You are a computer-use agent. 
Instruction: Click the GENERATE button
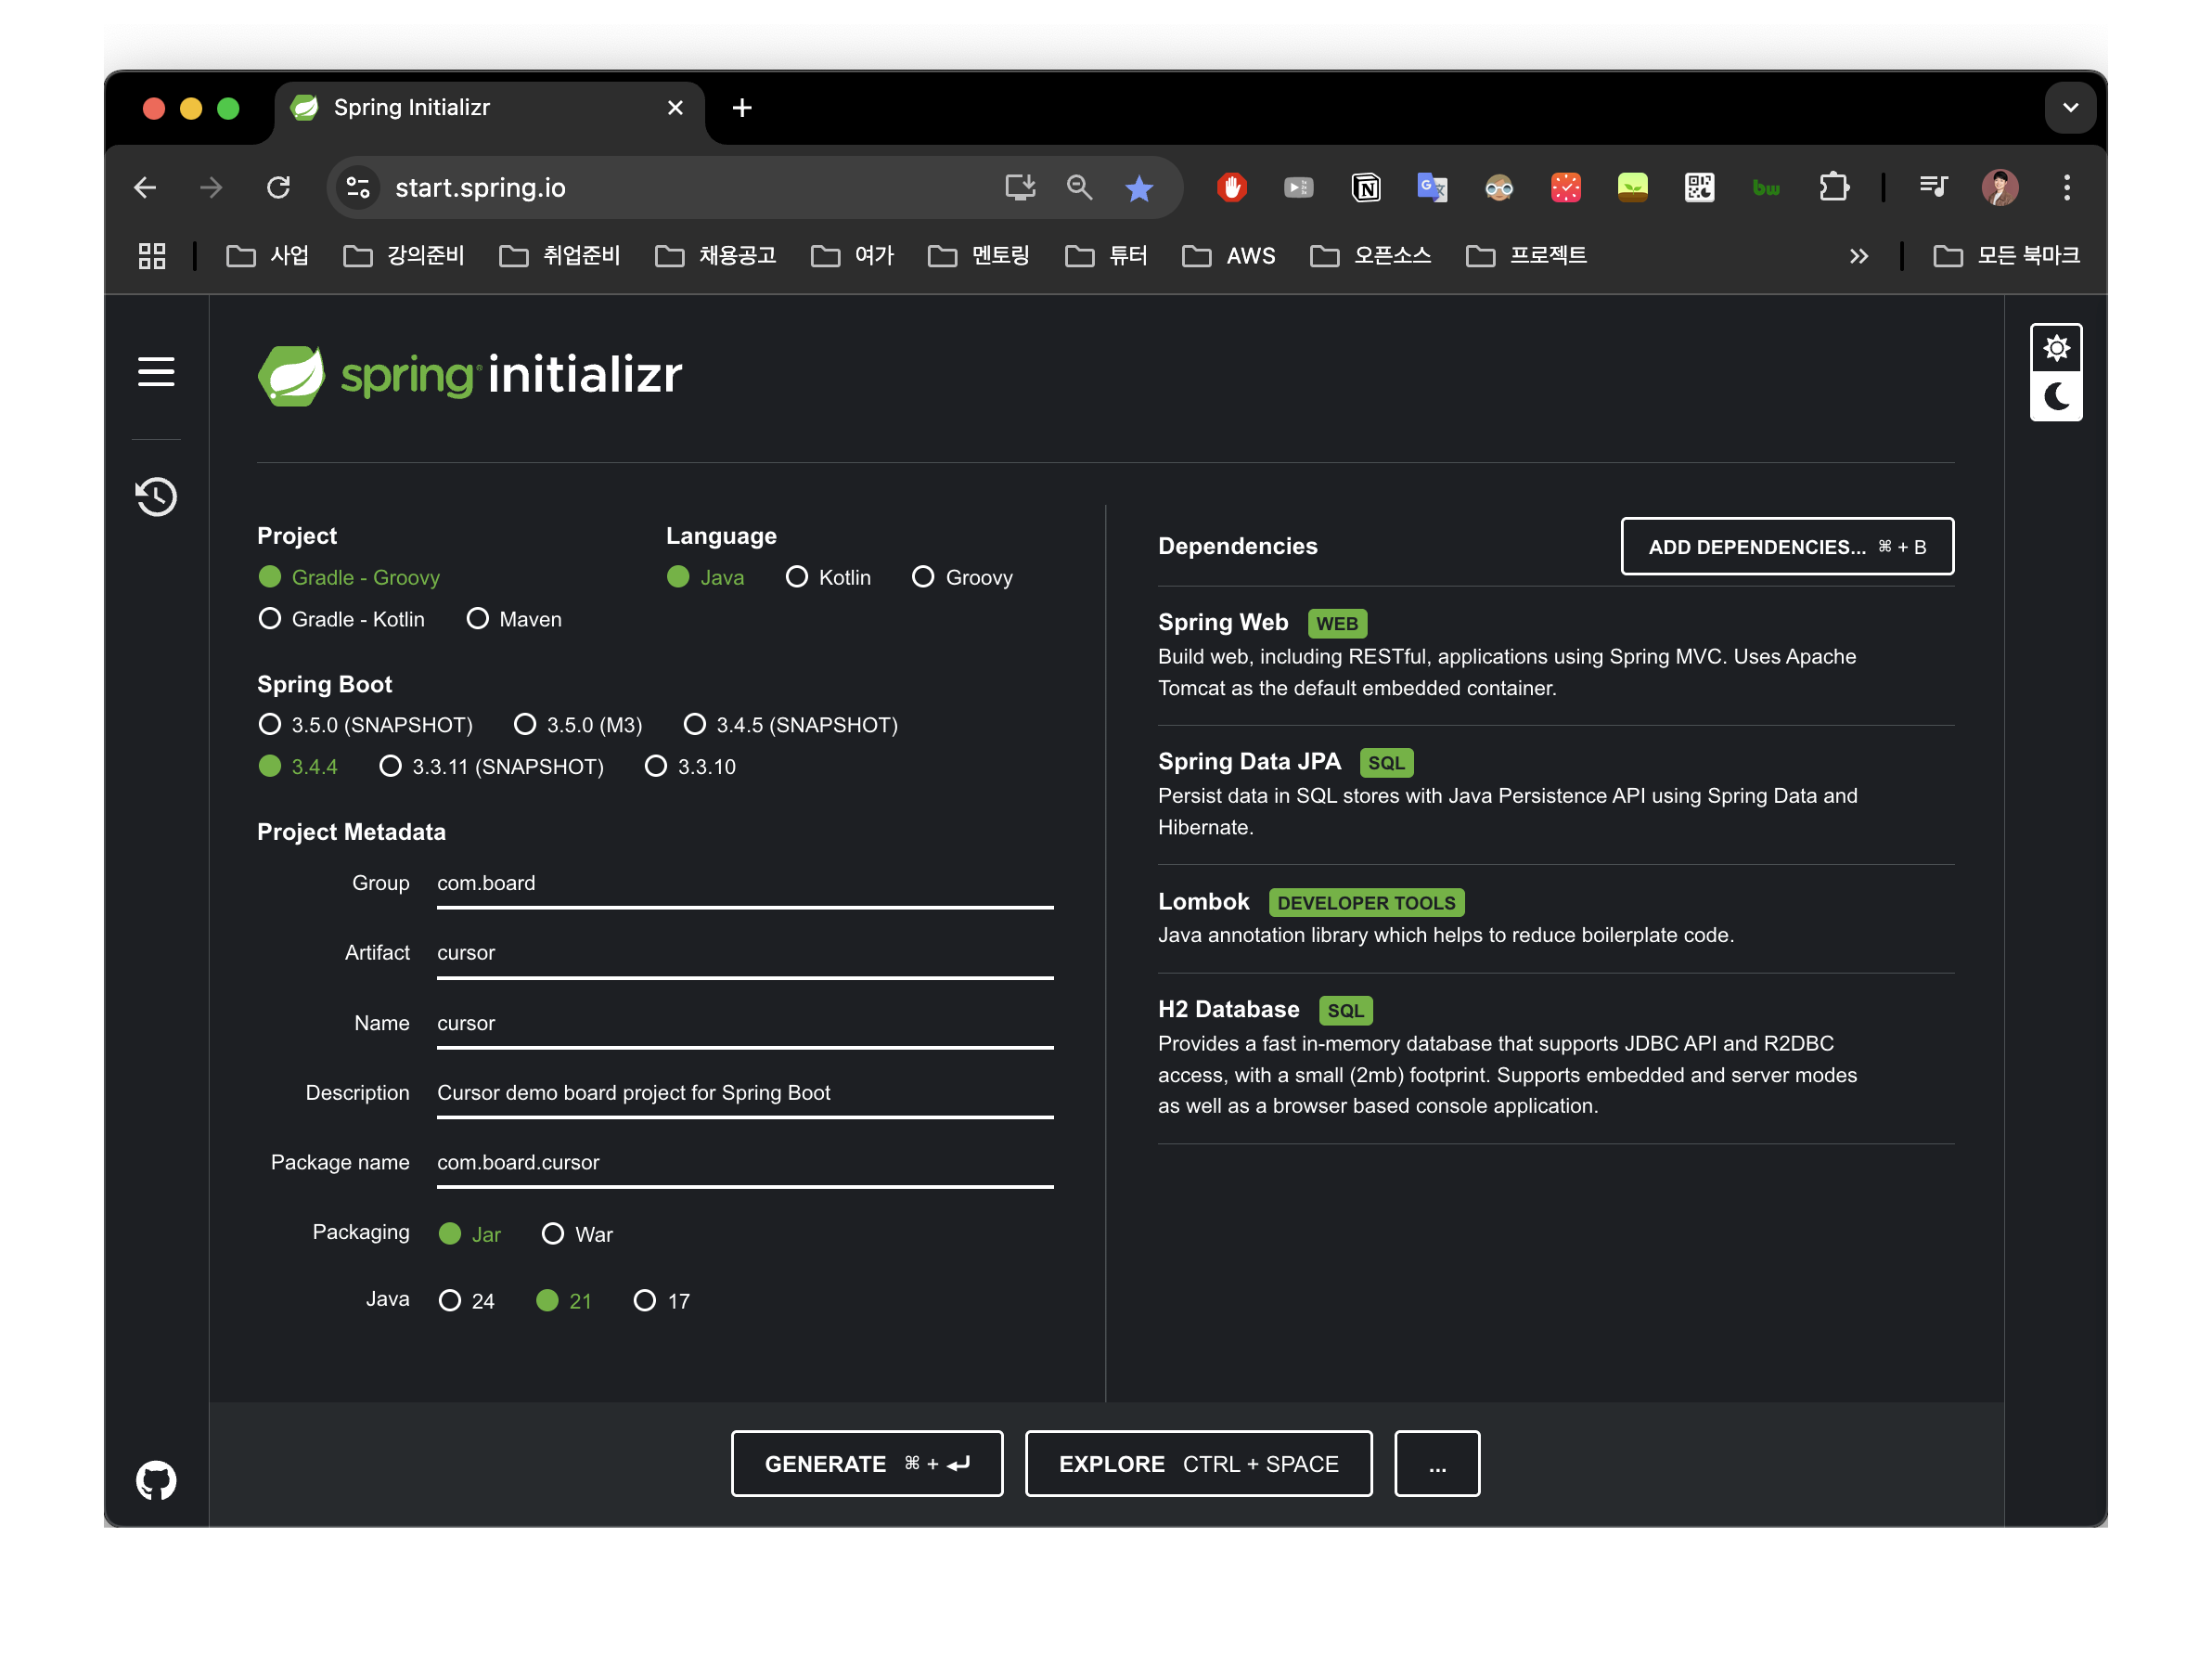[x=866, y=1464]
